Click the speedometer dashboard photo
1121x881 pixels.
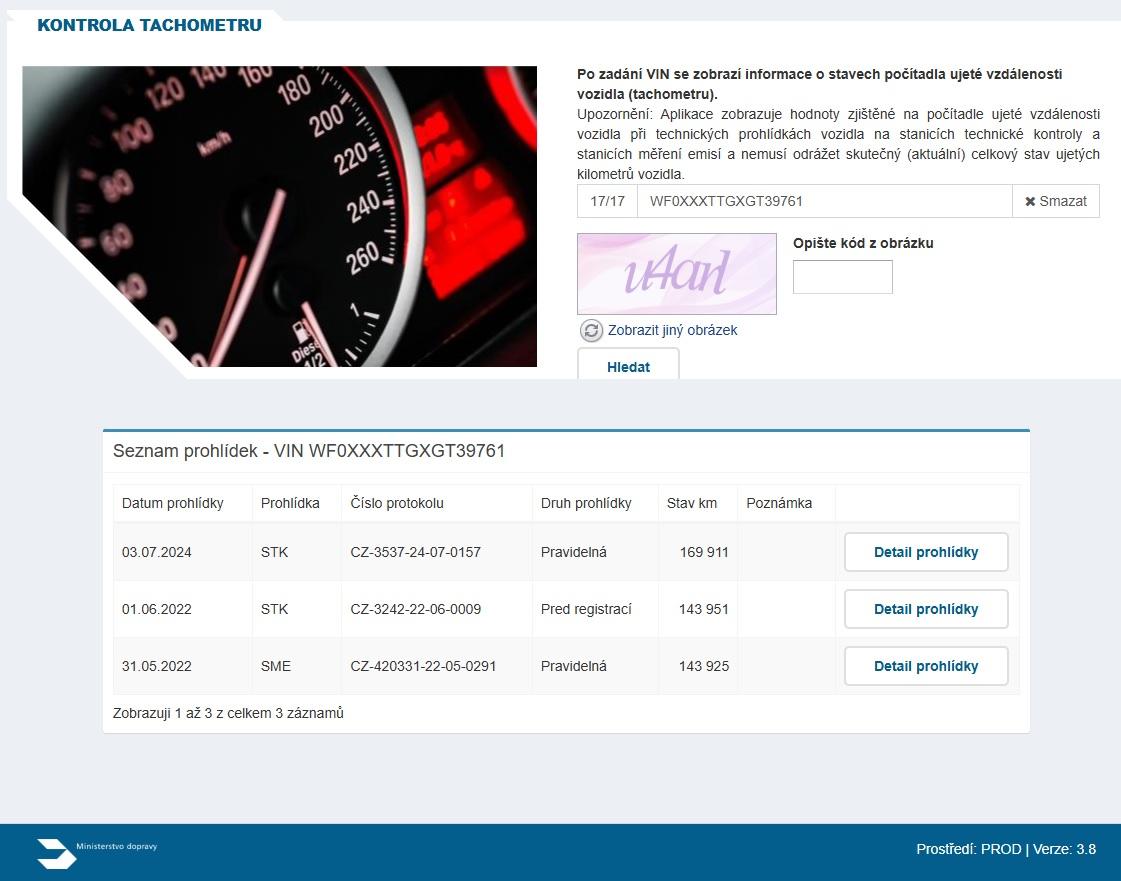(x=280, y=216)
